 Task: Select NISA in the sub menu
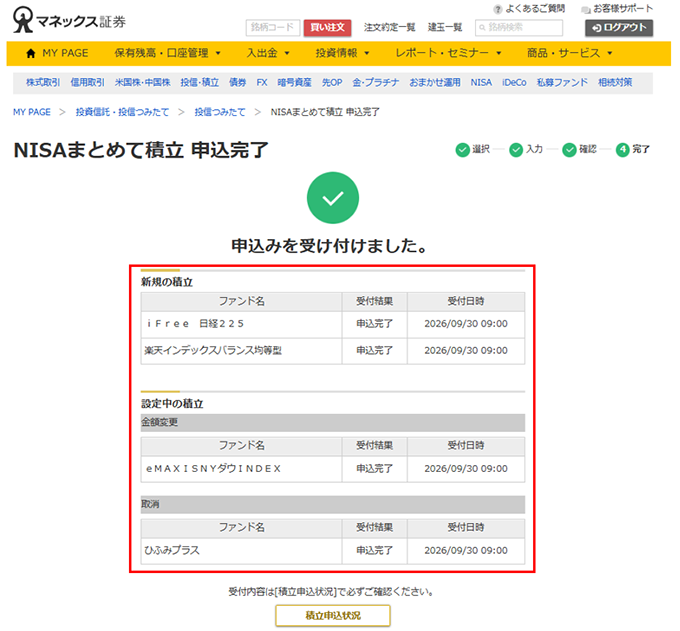click(x=481, y=82)
